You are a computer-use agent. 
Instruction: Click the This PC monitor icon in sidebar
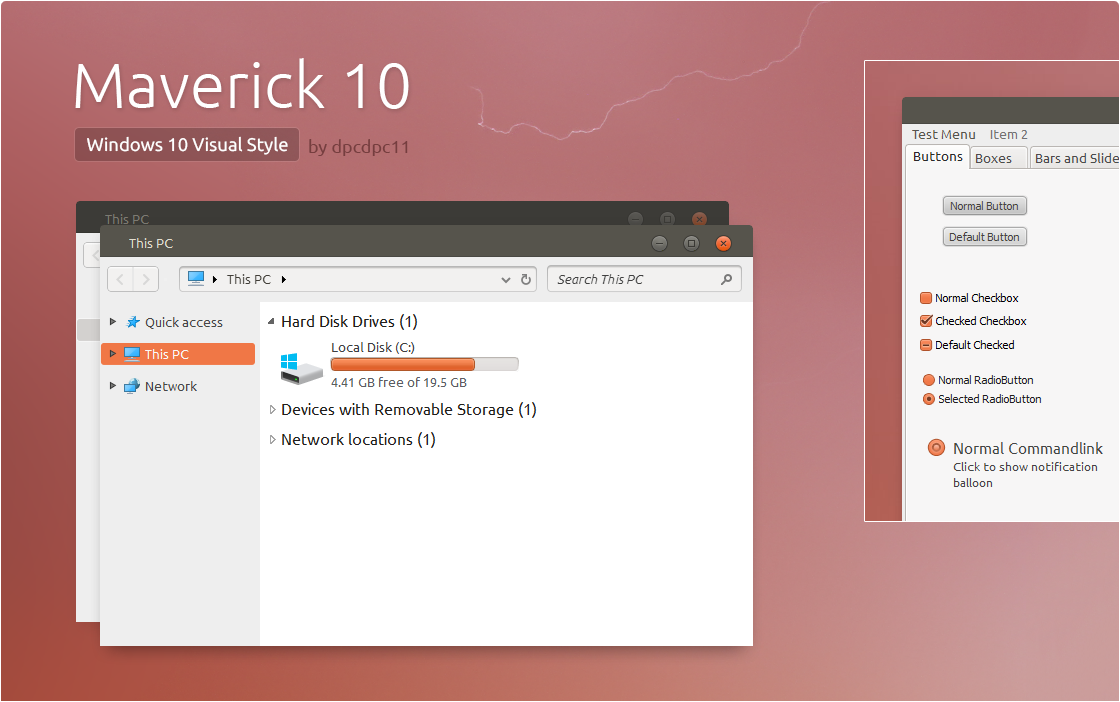132,353
